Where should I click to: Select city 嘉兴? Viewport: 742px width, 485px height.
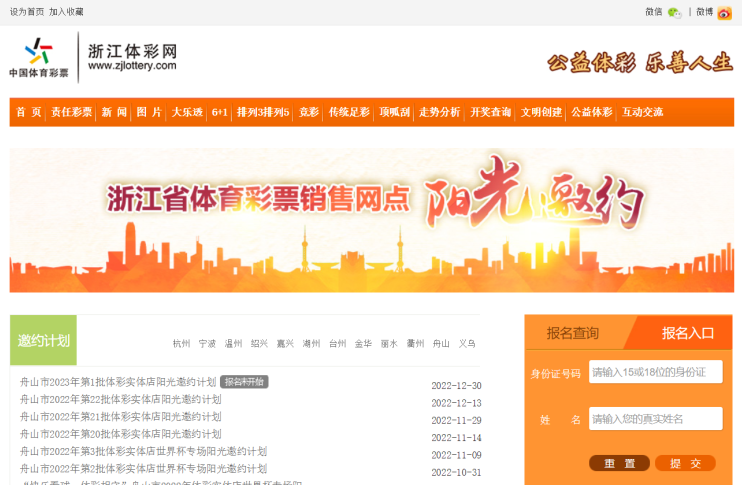[285, 344]
